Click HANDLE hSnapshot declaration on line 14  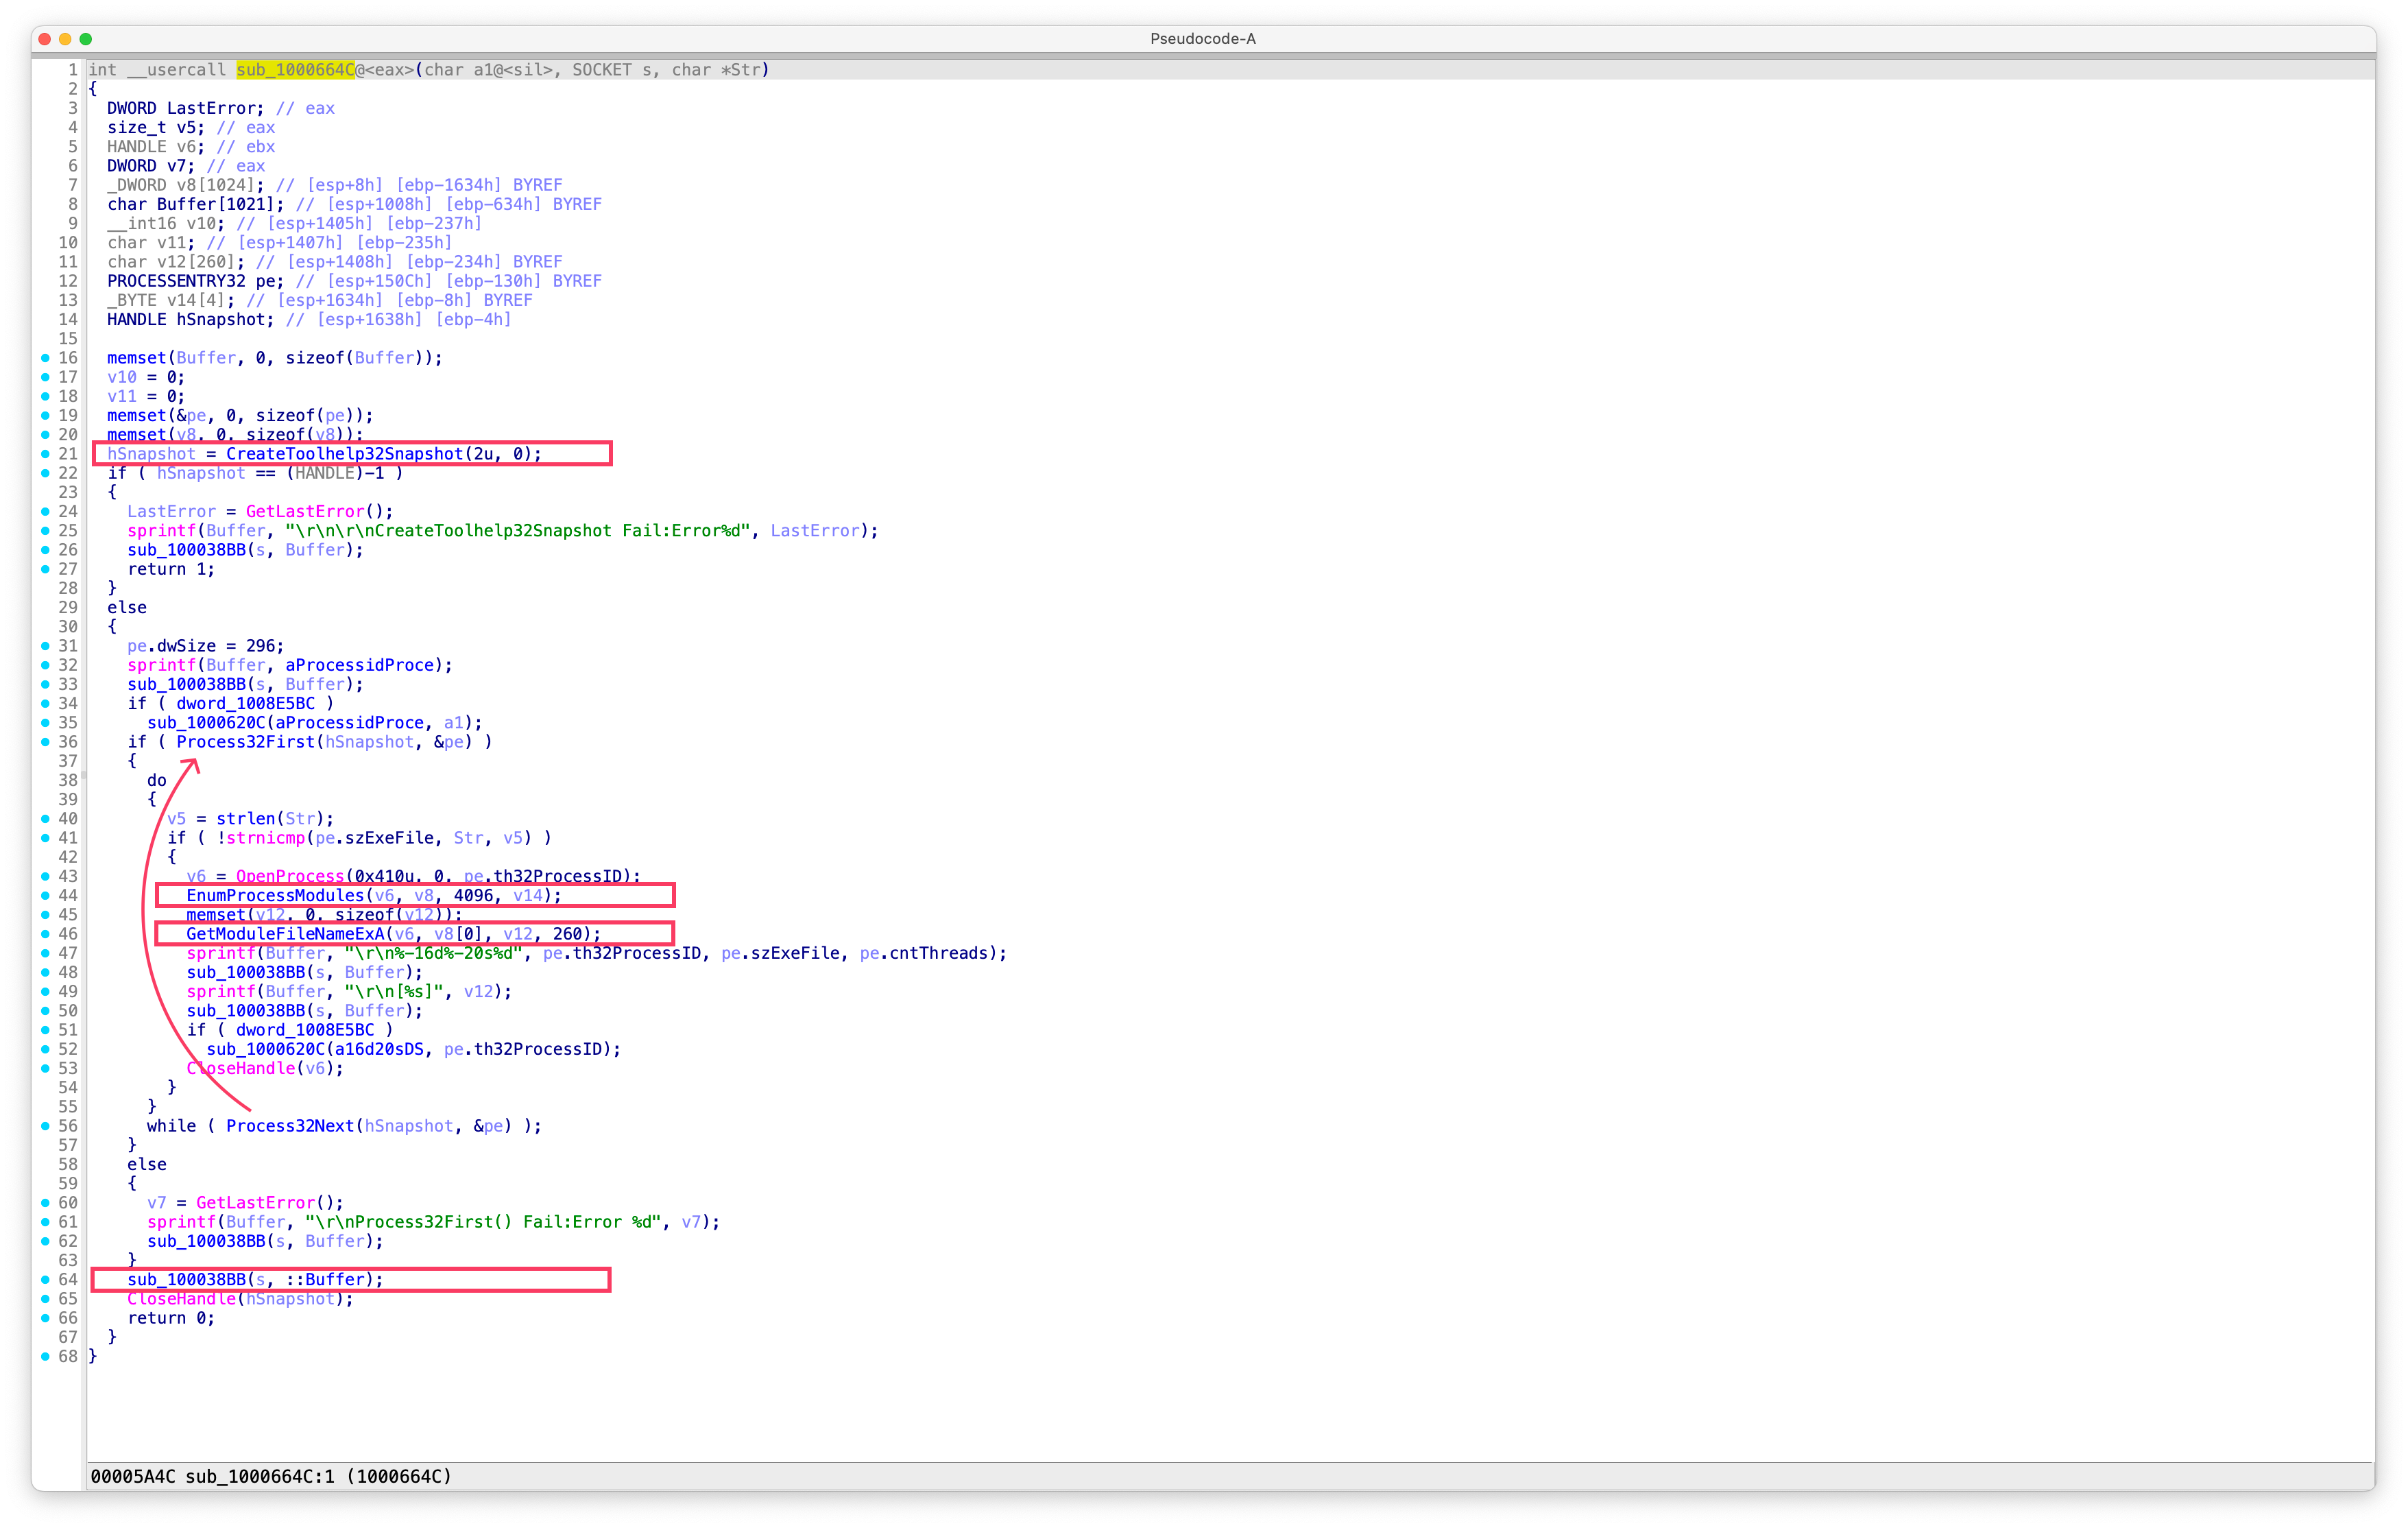(x=190, y=320)
